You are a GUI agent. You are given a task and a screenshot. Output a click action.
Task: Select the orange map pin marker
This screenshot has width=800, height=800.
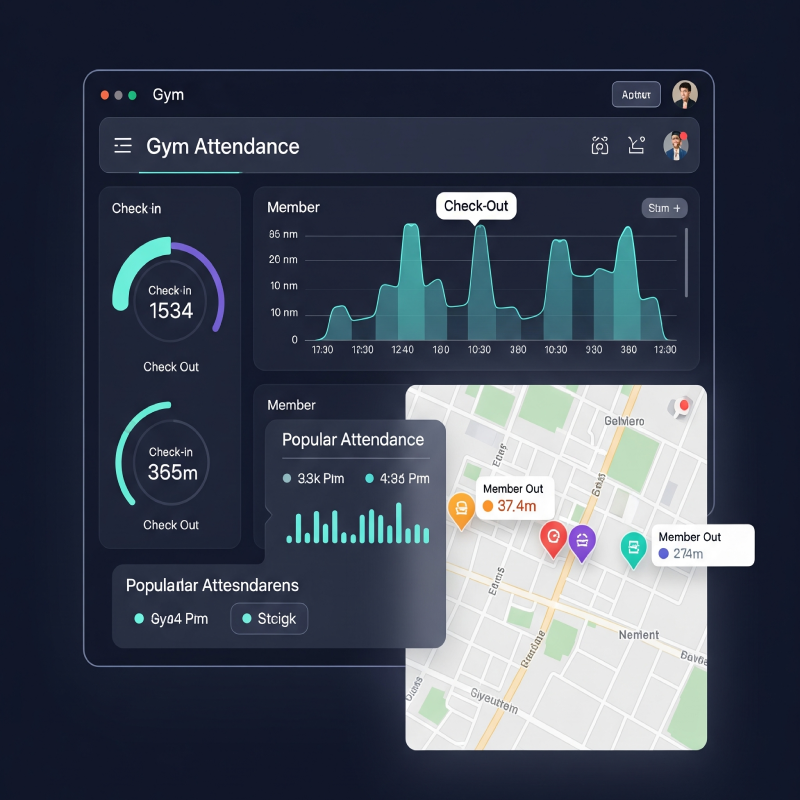click(x=461, y=511)
